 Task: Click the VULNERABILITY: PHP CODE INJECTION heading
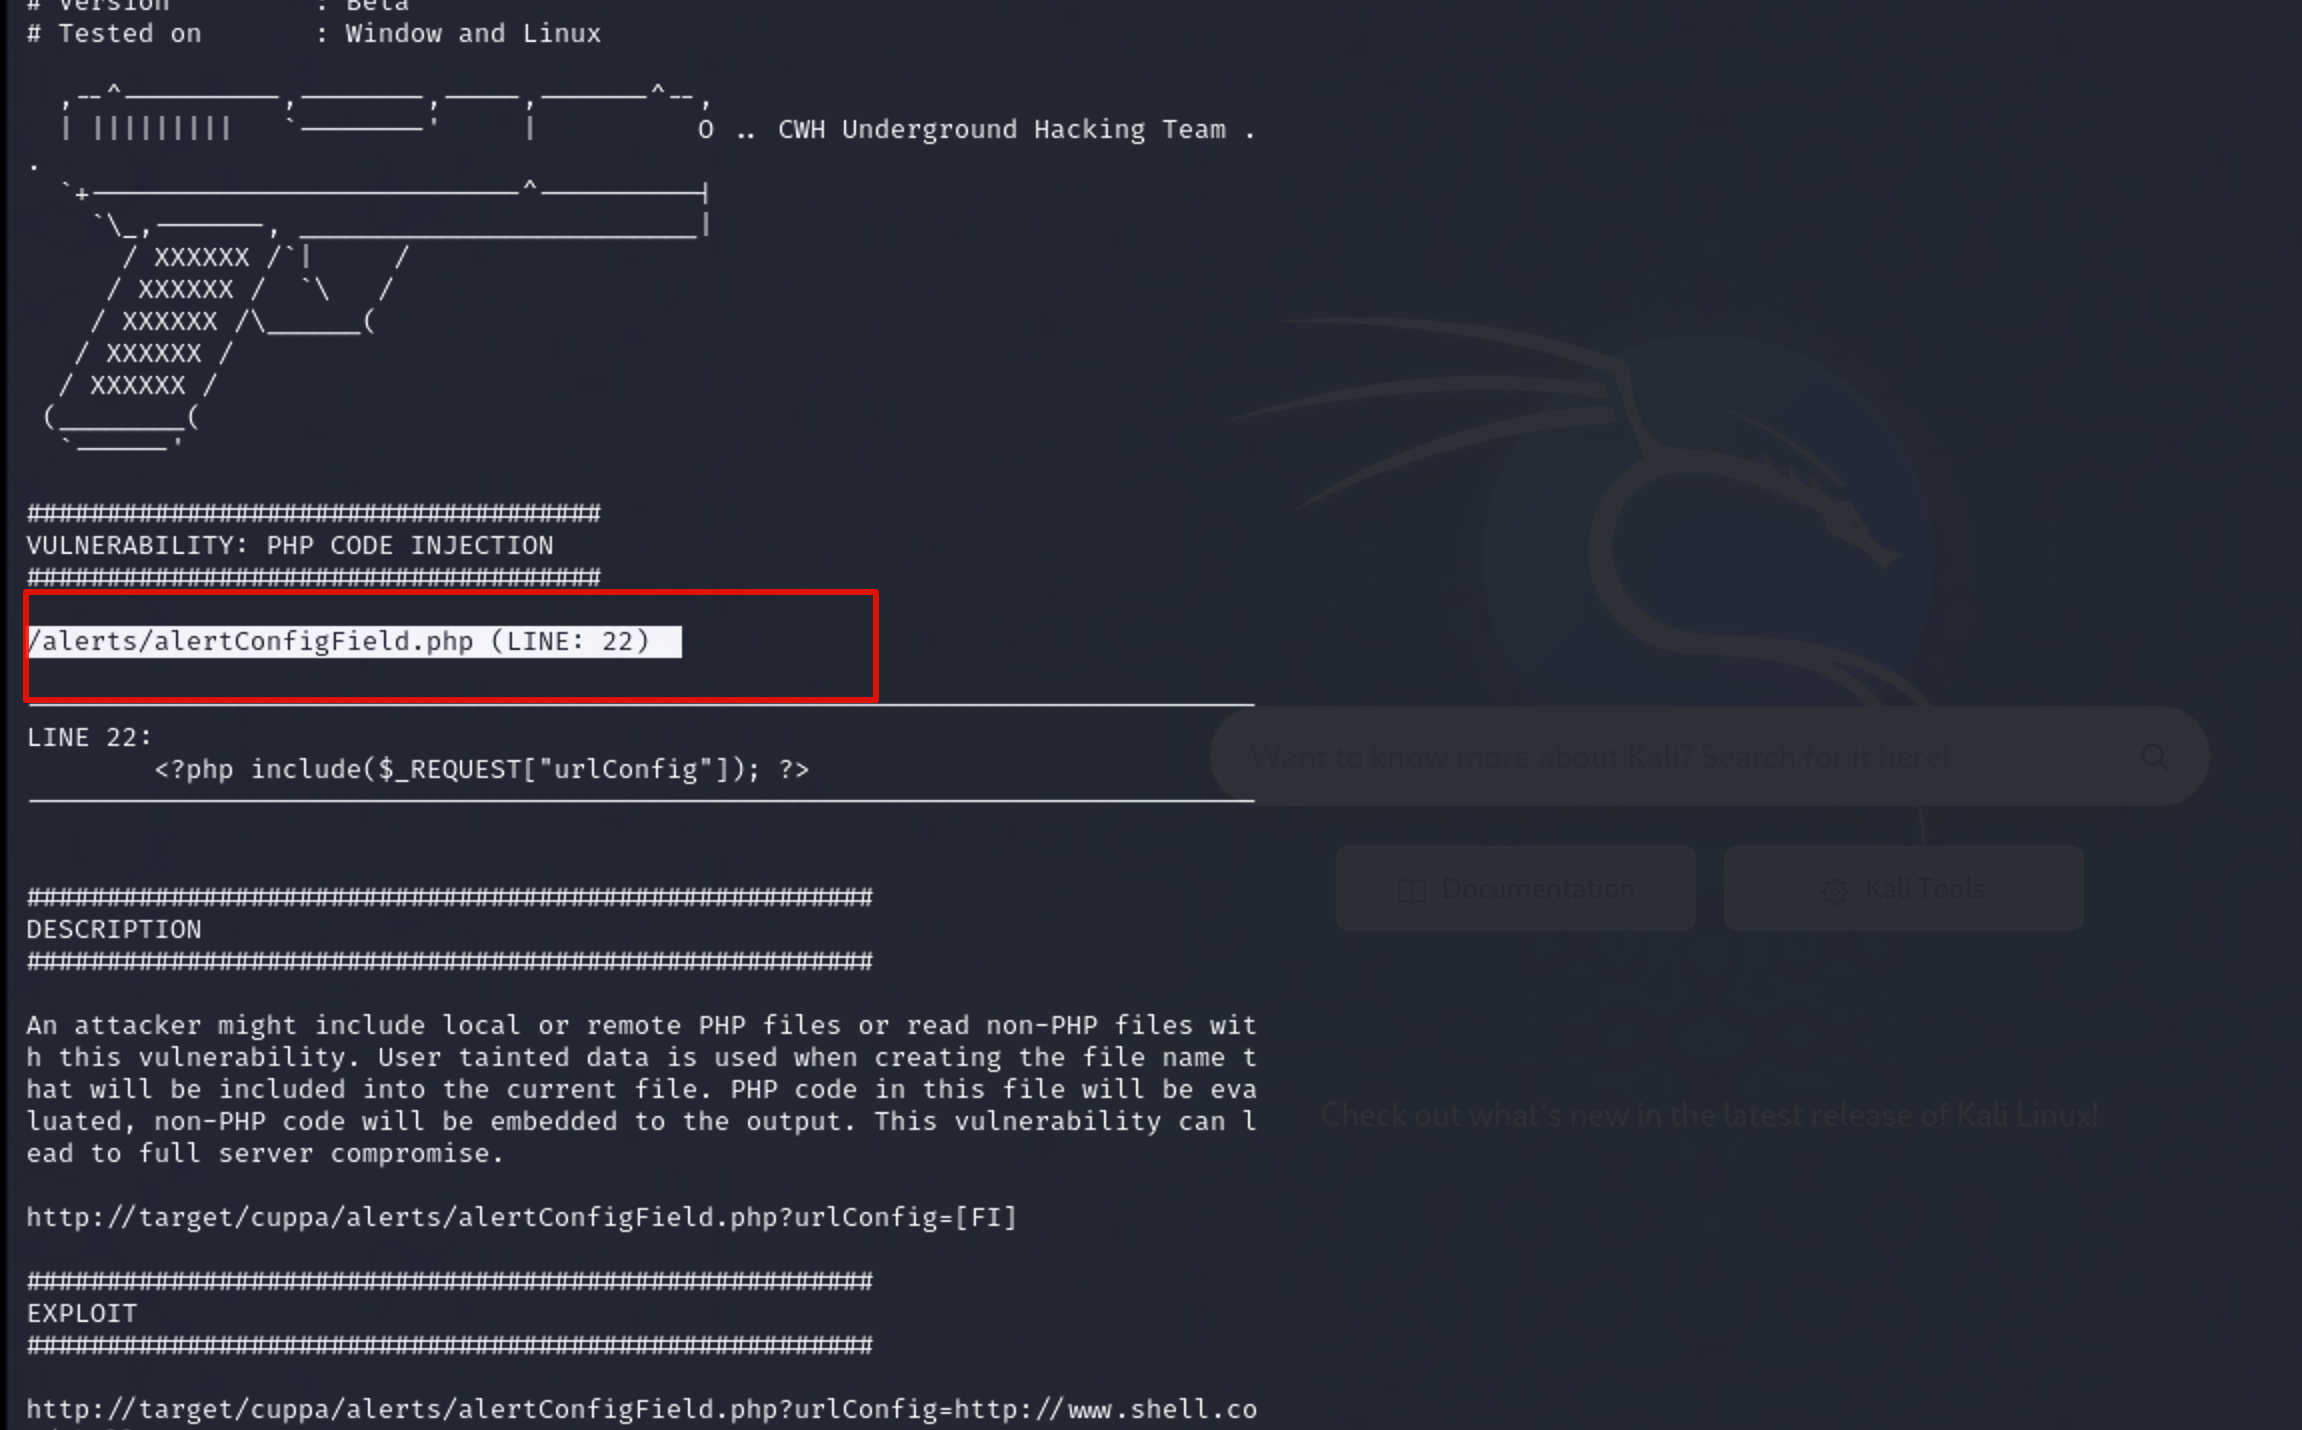(x=290, y=545)
